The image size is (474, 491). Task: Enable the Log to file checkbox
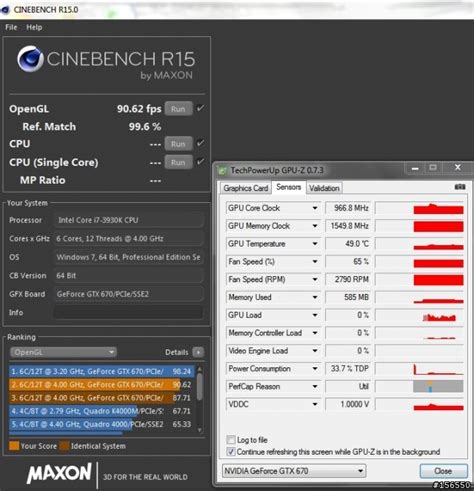coord(230,440)
